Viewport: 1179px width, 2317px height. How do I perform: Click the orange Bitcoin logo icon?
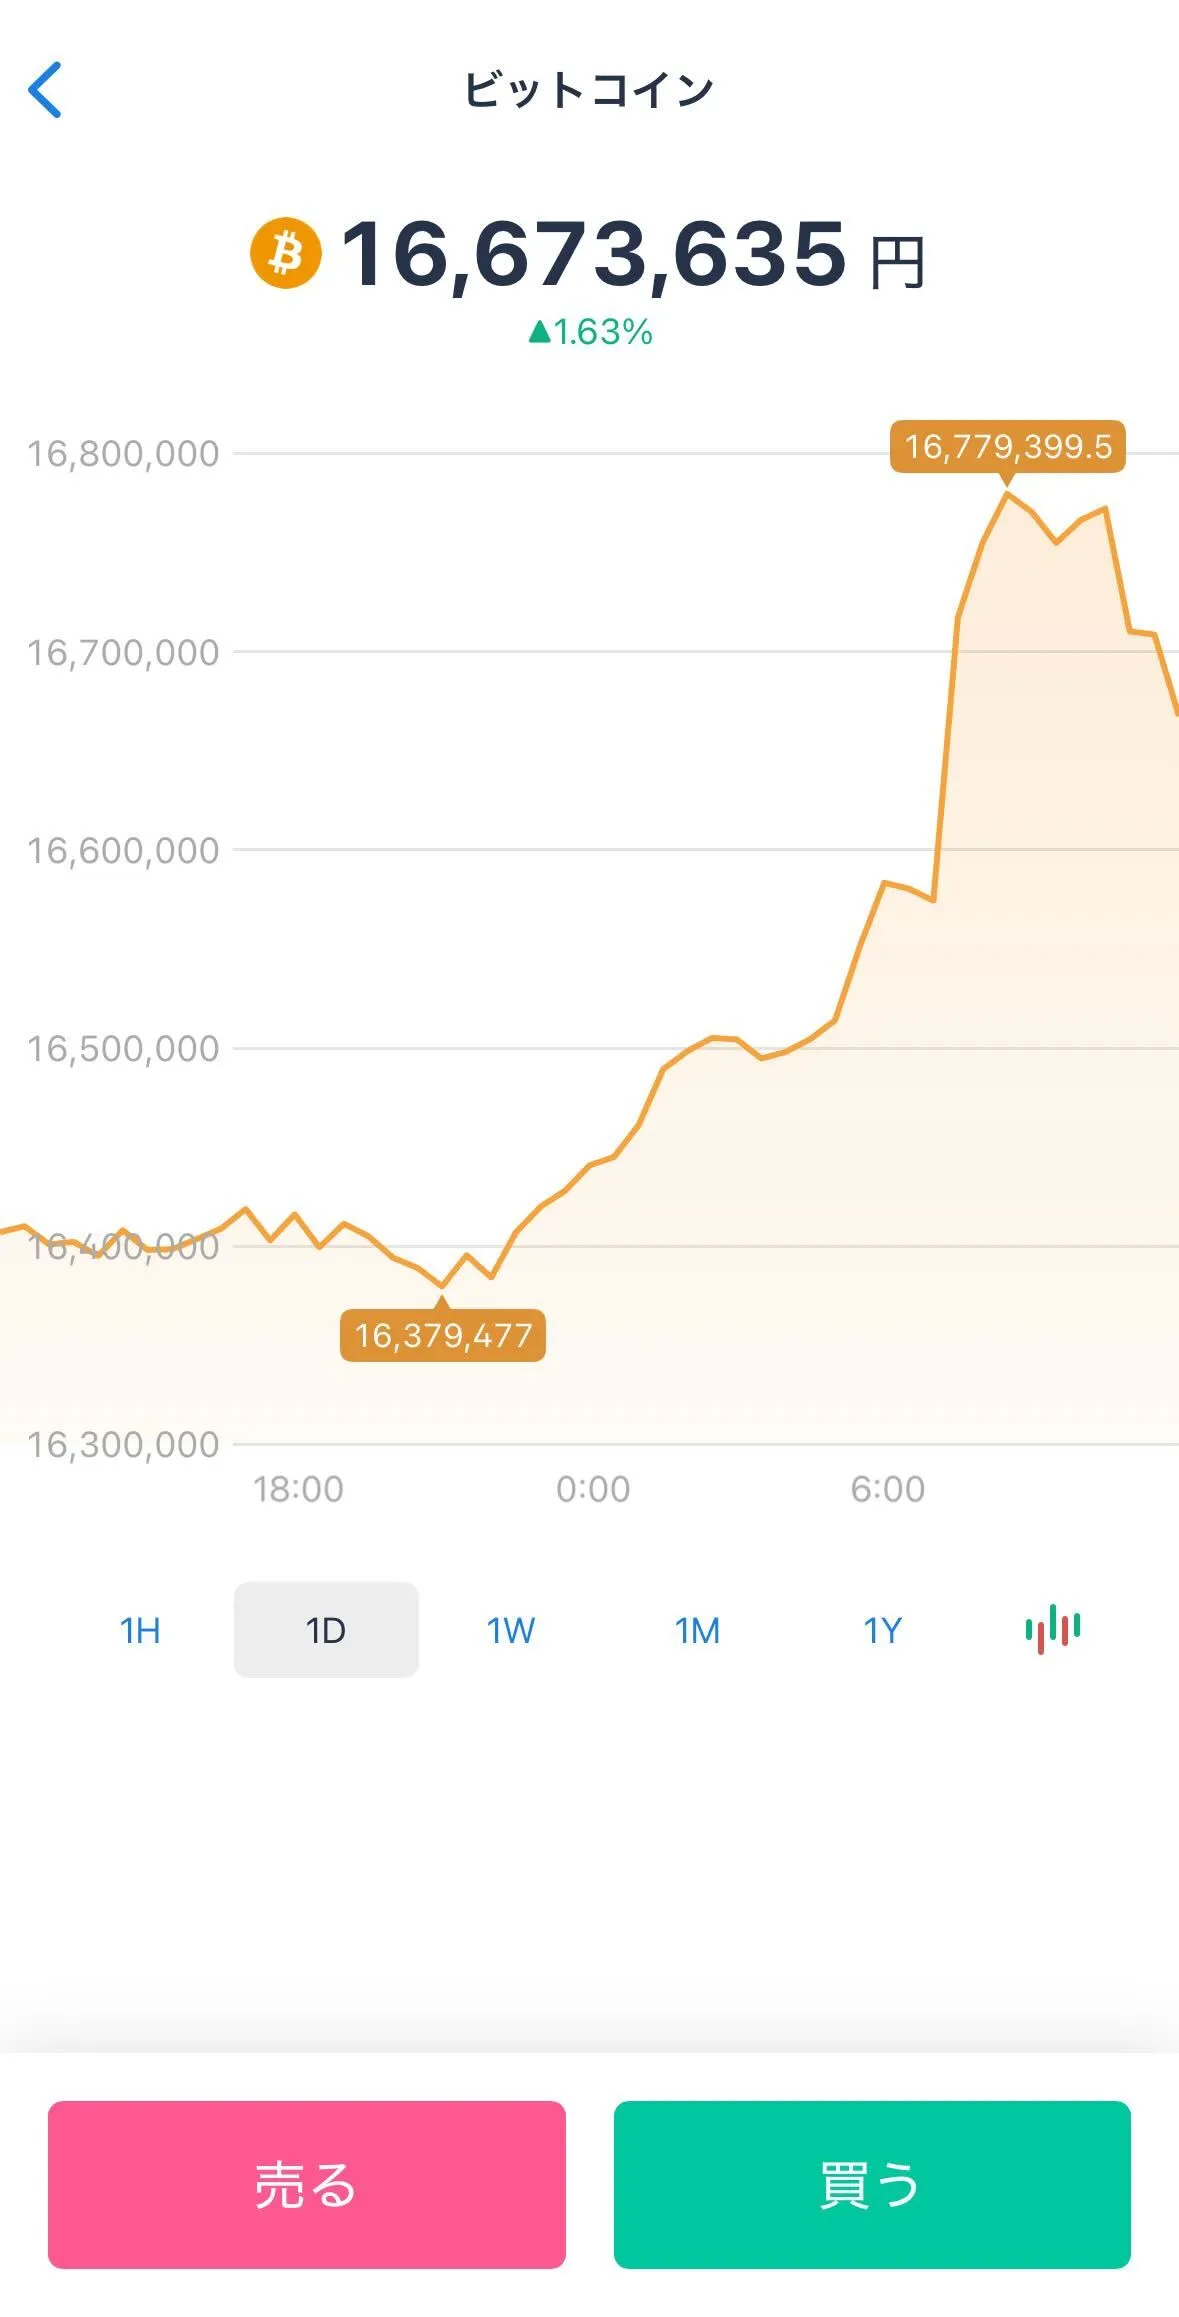[286, 253]
